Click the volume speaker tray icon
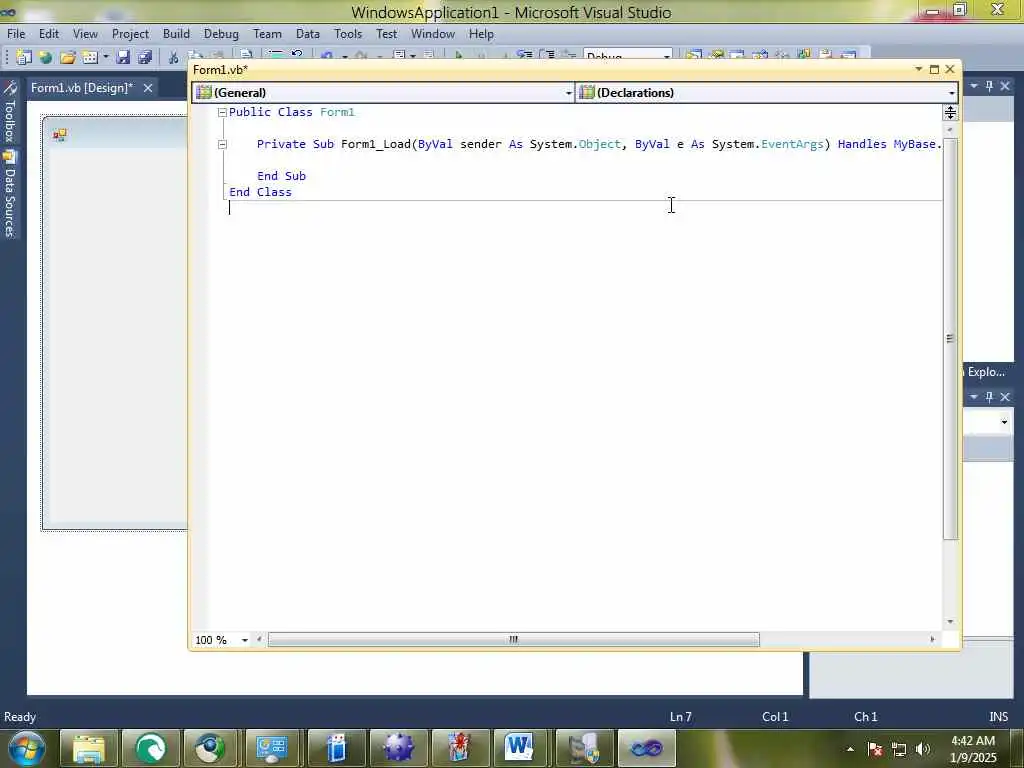 pos(922,749)
